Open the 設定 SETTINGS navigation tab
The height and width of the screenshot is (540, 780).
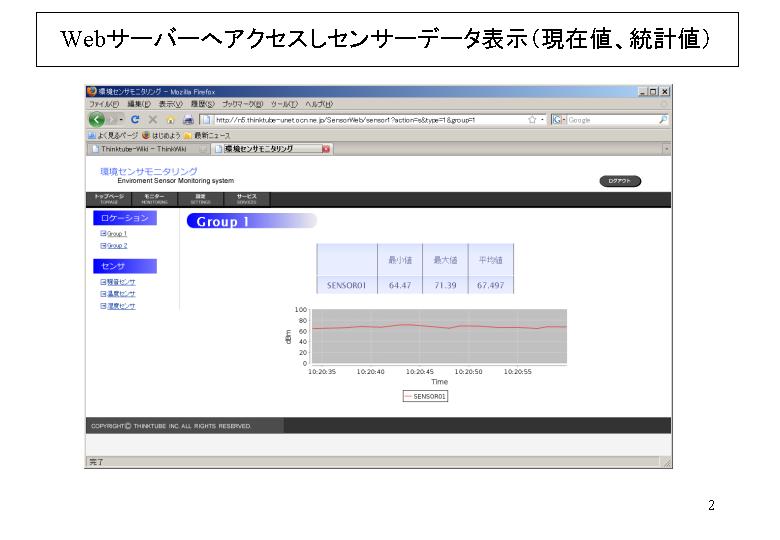[200, 198]
